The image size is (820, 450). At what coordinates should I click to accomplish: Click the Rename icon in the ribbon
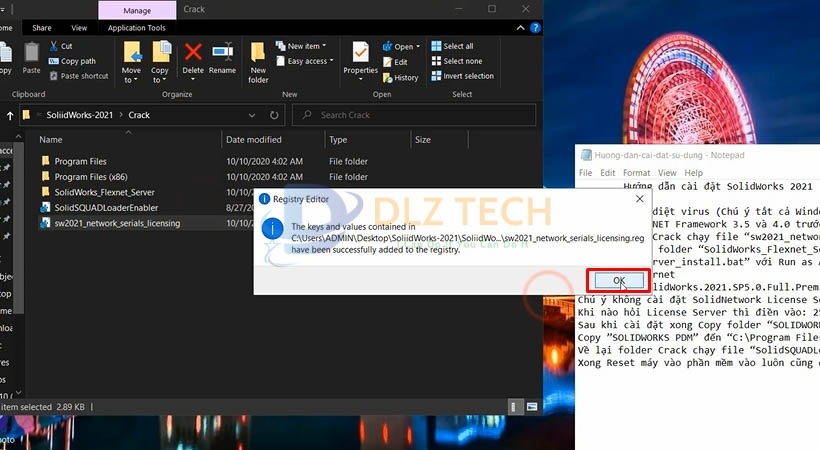click(222, 52)
